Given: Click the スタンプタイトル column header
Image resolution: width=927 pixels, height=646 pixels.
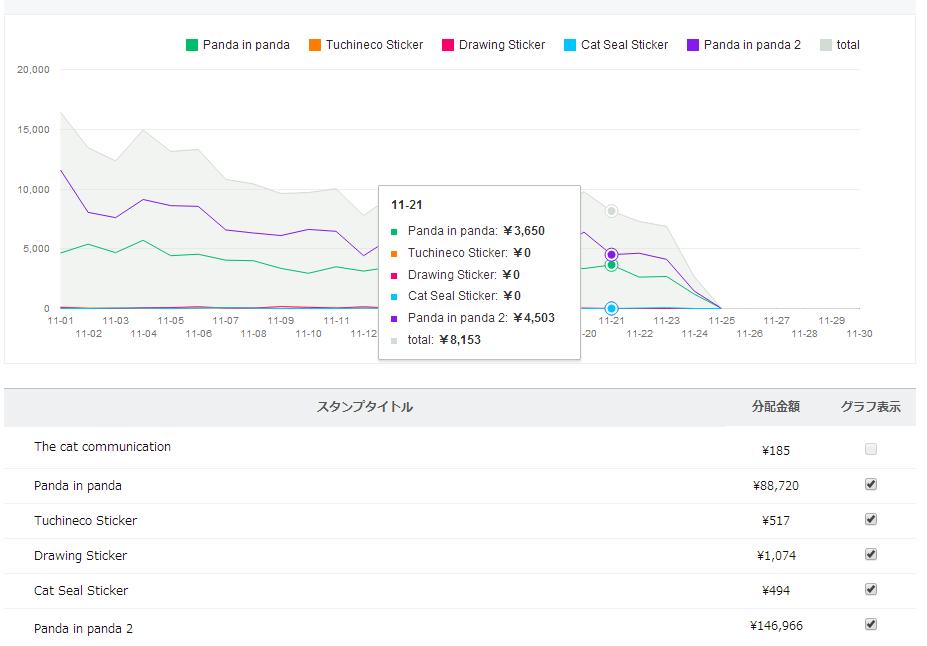Looking at the screenshot, I should tap(365, 407).
